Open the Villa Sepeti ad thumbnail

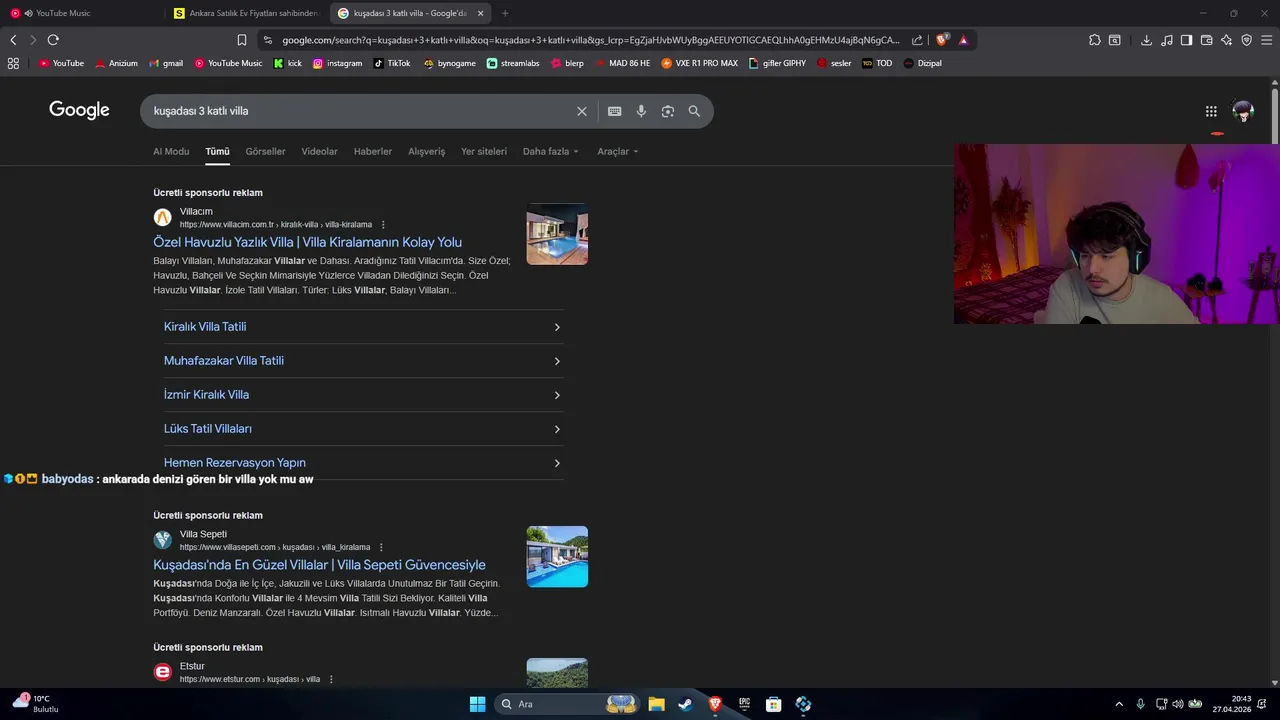pos(557,557)
